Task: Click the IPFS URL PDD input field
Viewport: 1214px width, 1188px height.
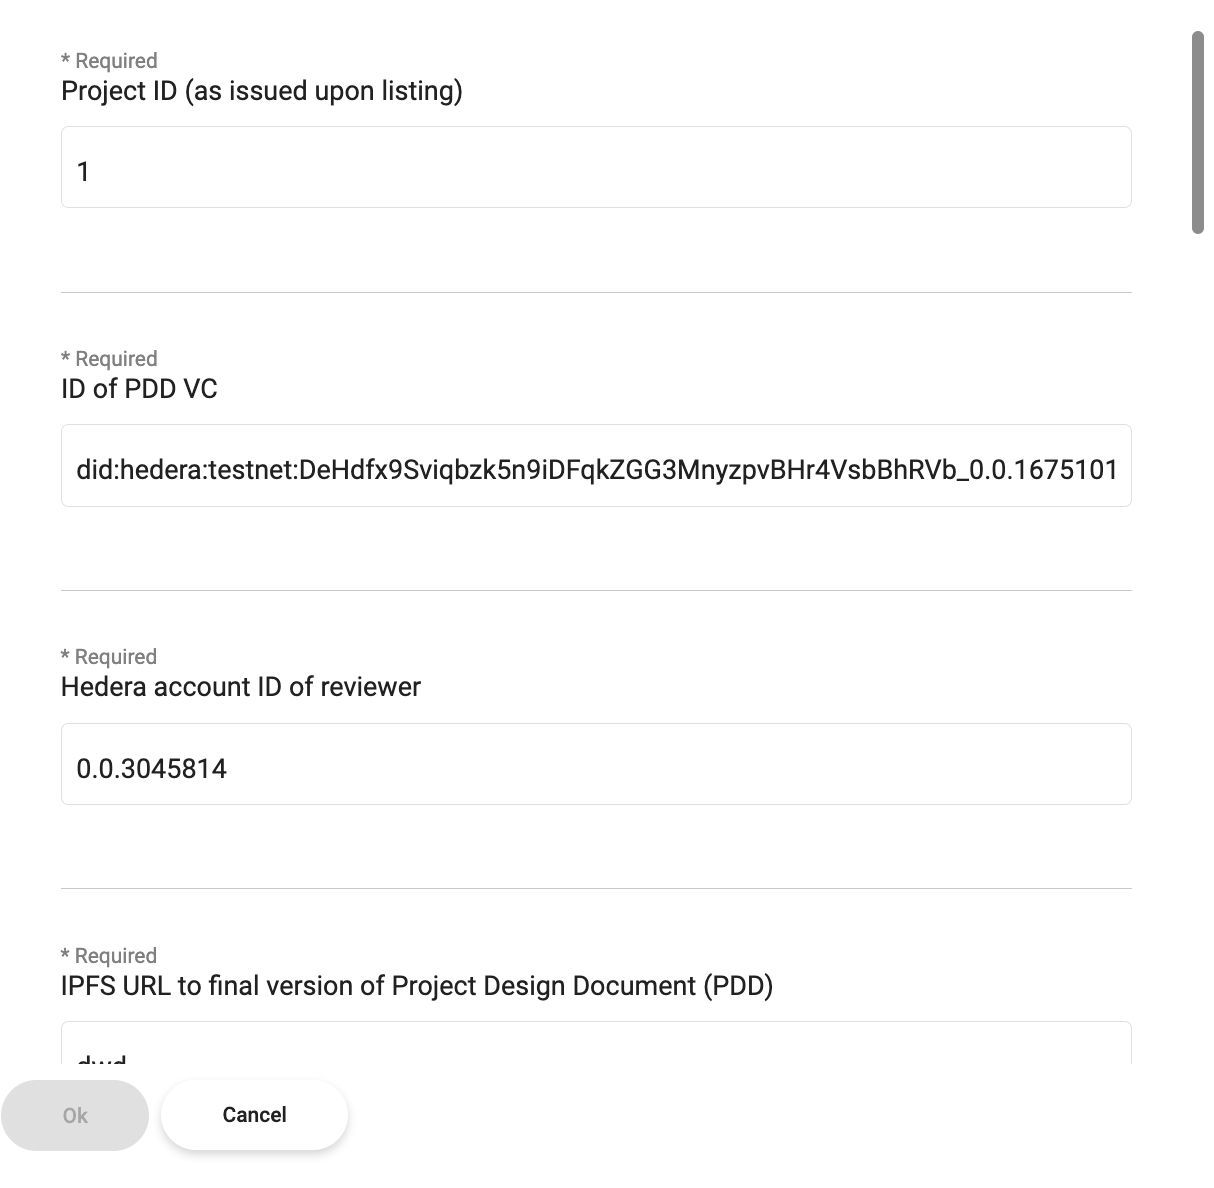Action: click(596, 1045)
